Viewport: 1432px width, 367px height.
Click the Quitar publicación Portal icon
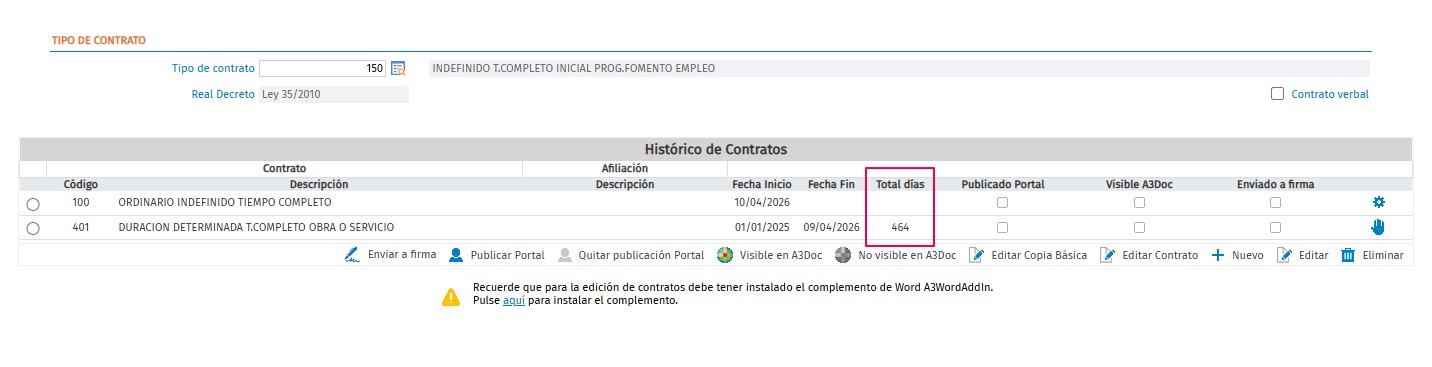click(x=566, y=255)
